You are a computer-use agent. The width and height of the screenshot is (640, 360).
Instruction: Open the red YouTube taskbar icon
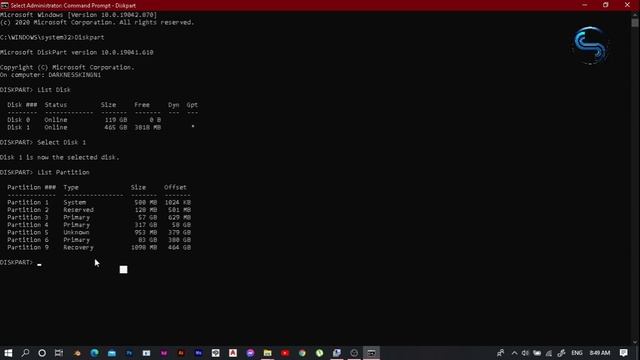coord(285,353)
